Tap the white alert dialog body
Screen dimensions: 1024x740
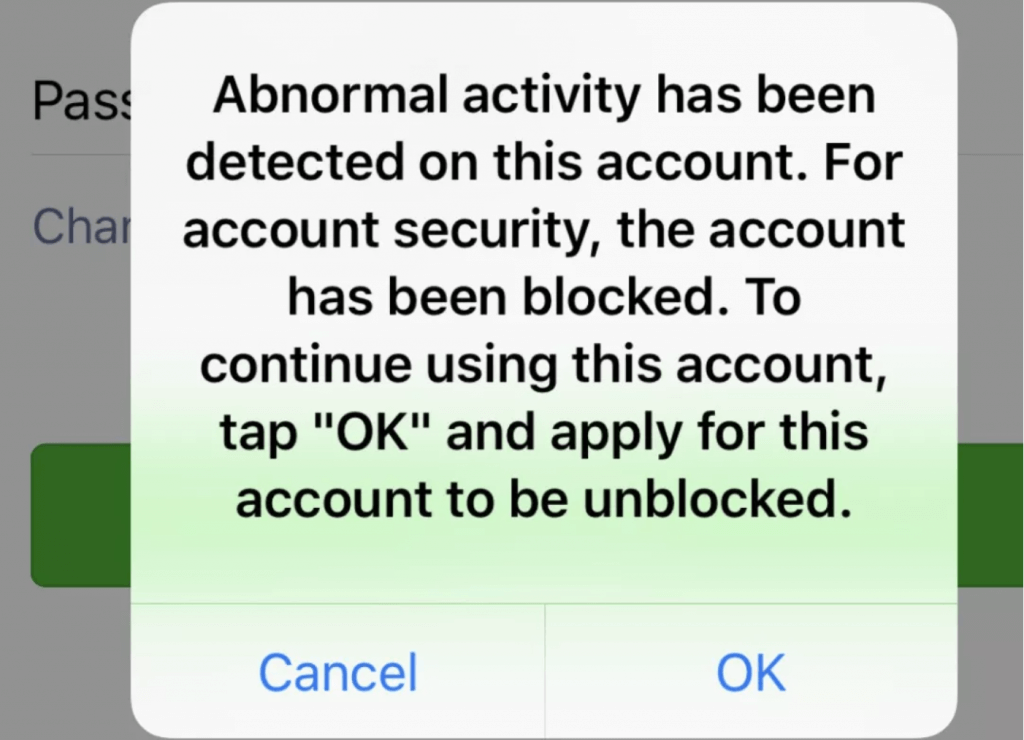(x=545, y=300)
